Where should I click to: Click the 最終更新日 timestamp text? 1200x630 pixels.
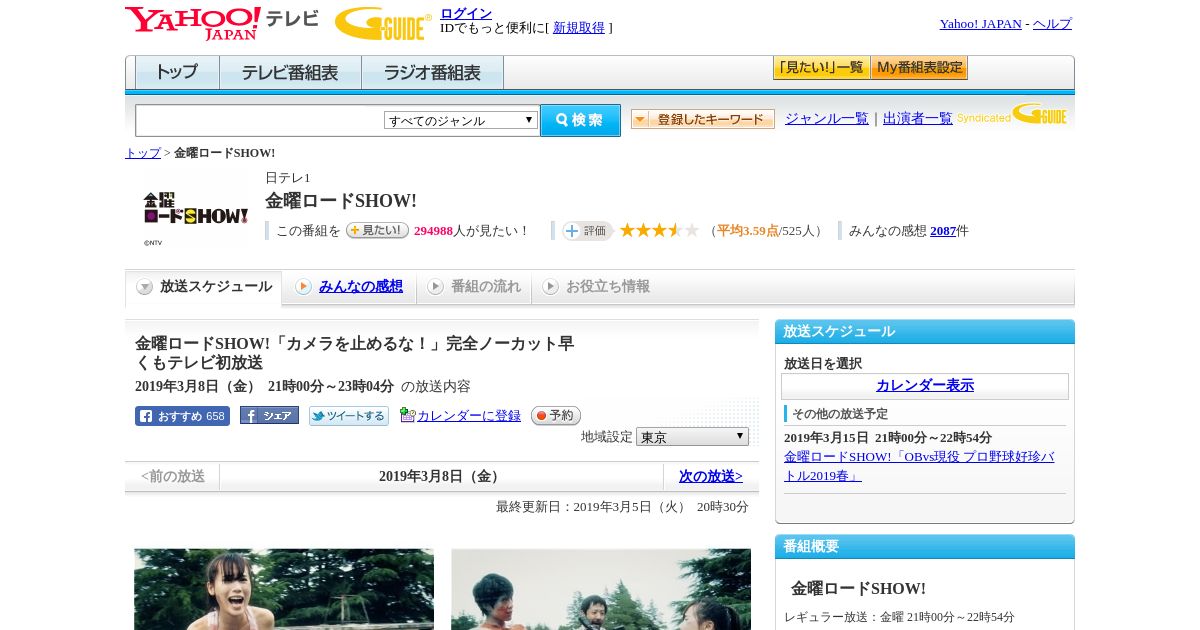click(x=622, y=507)
